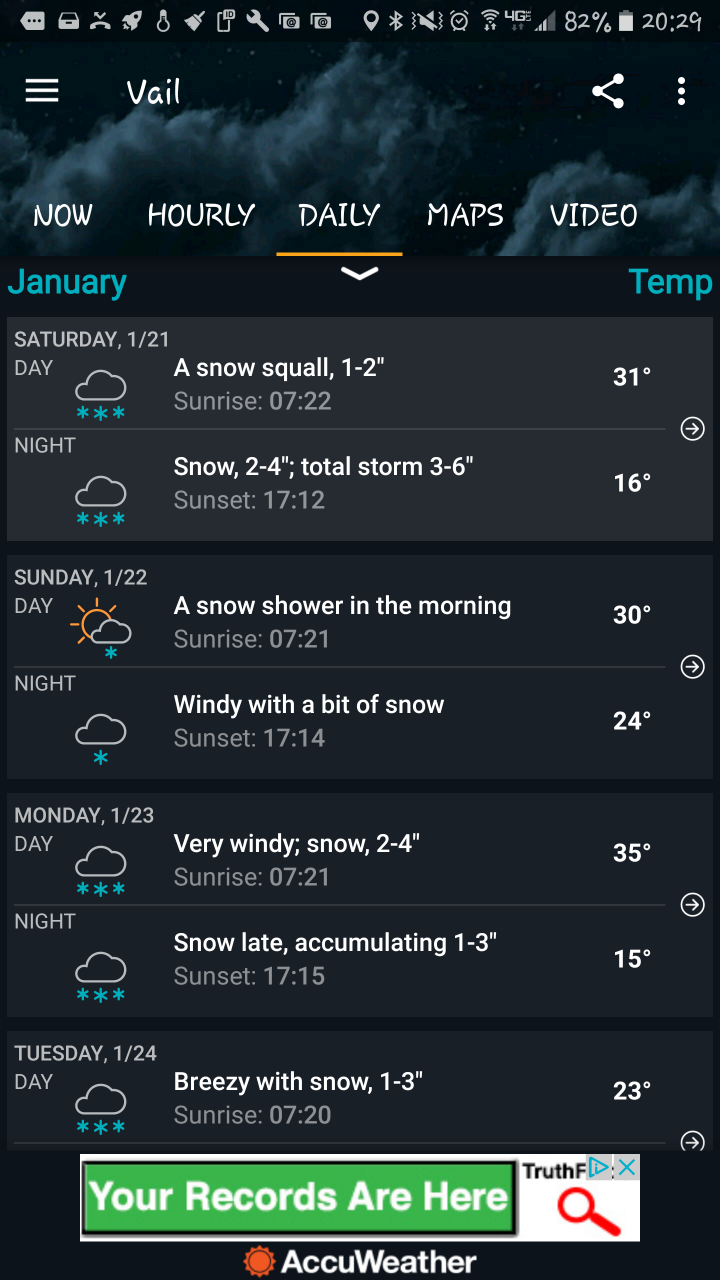
Task: Switch to the NOW tab
Action: coord(63,215)
